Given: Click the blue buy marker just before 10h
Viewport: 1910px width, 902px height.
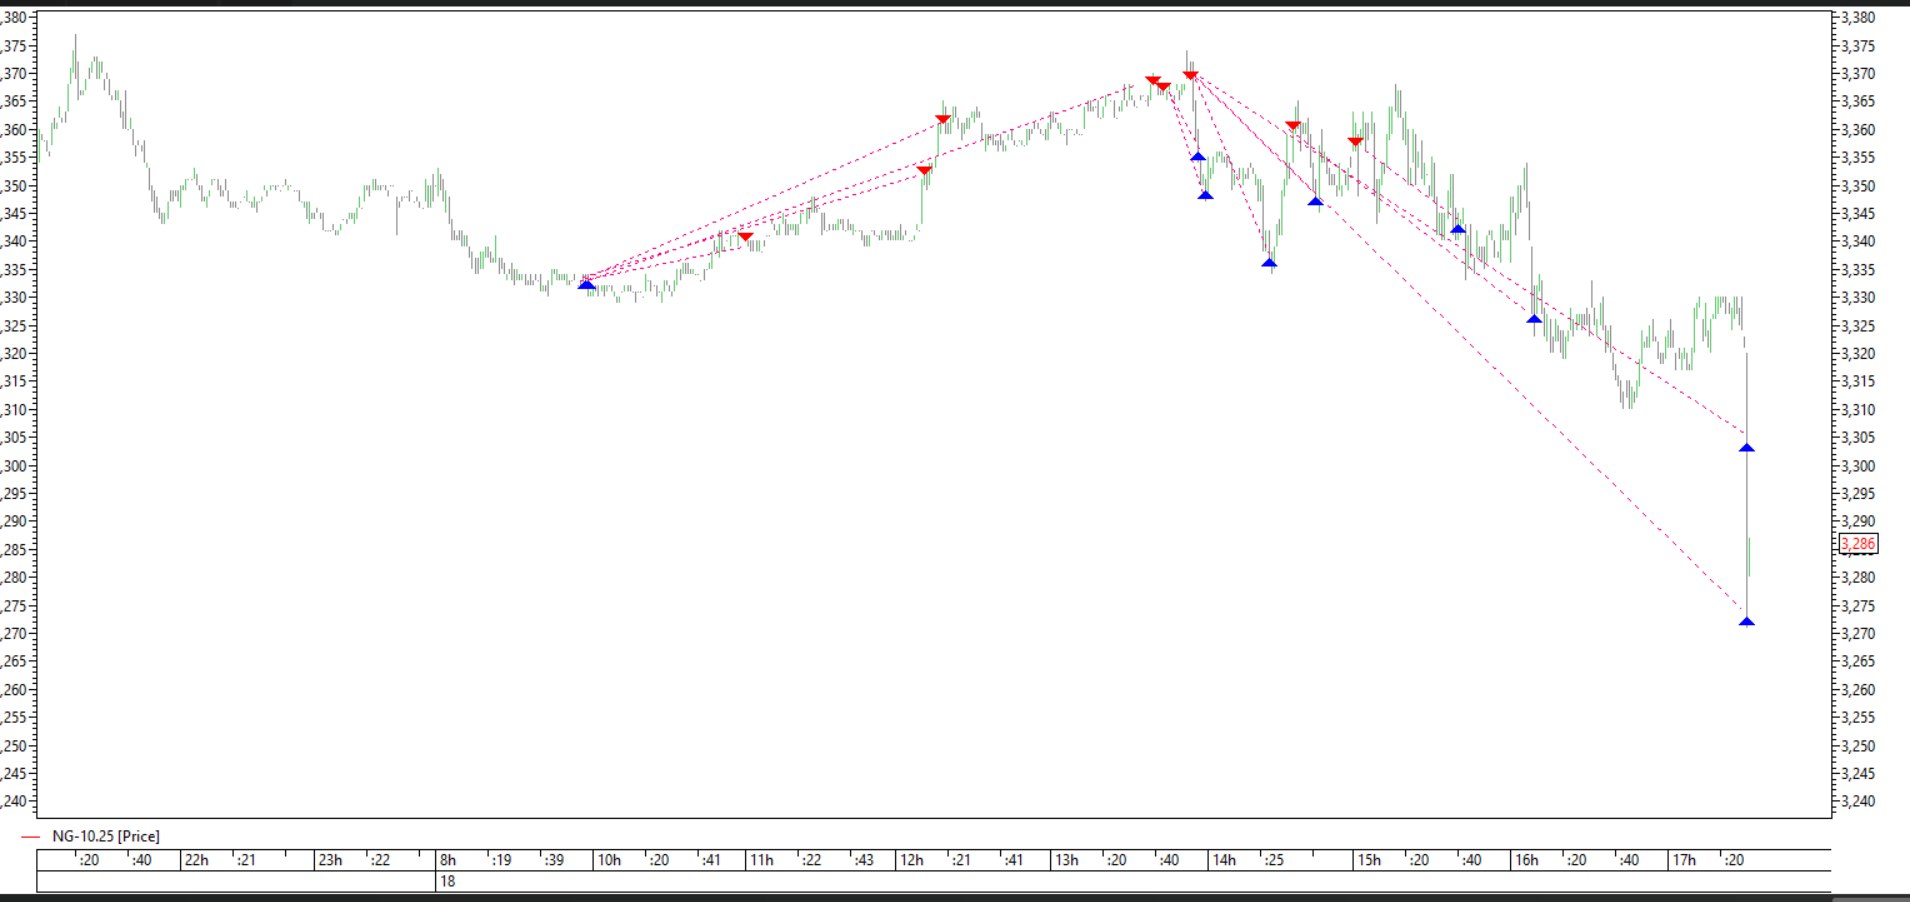Looking at the screenshot, I should [x=587, y=286].
